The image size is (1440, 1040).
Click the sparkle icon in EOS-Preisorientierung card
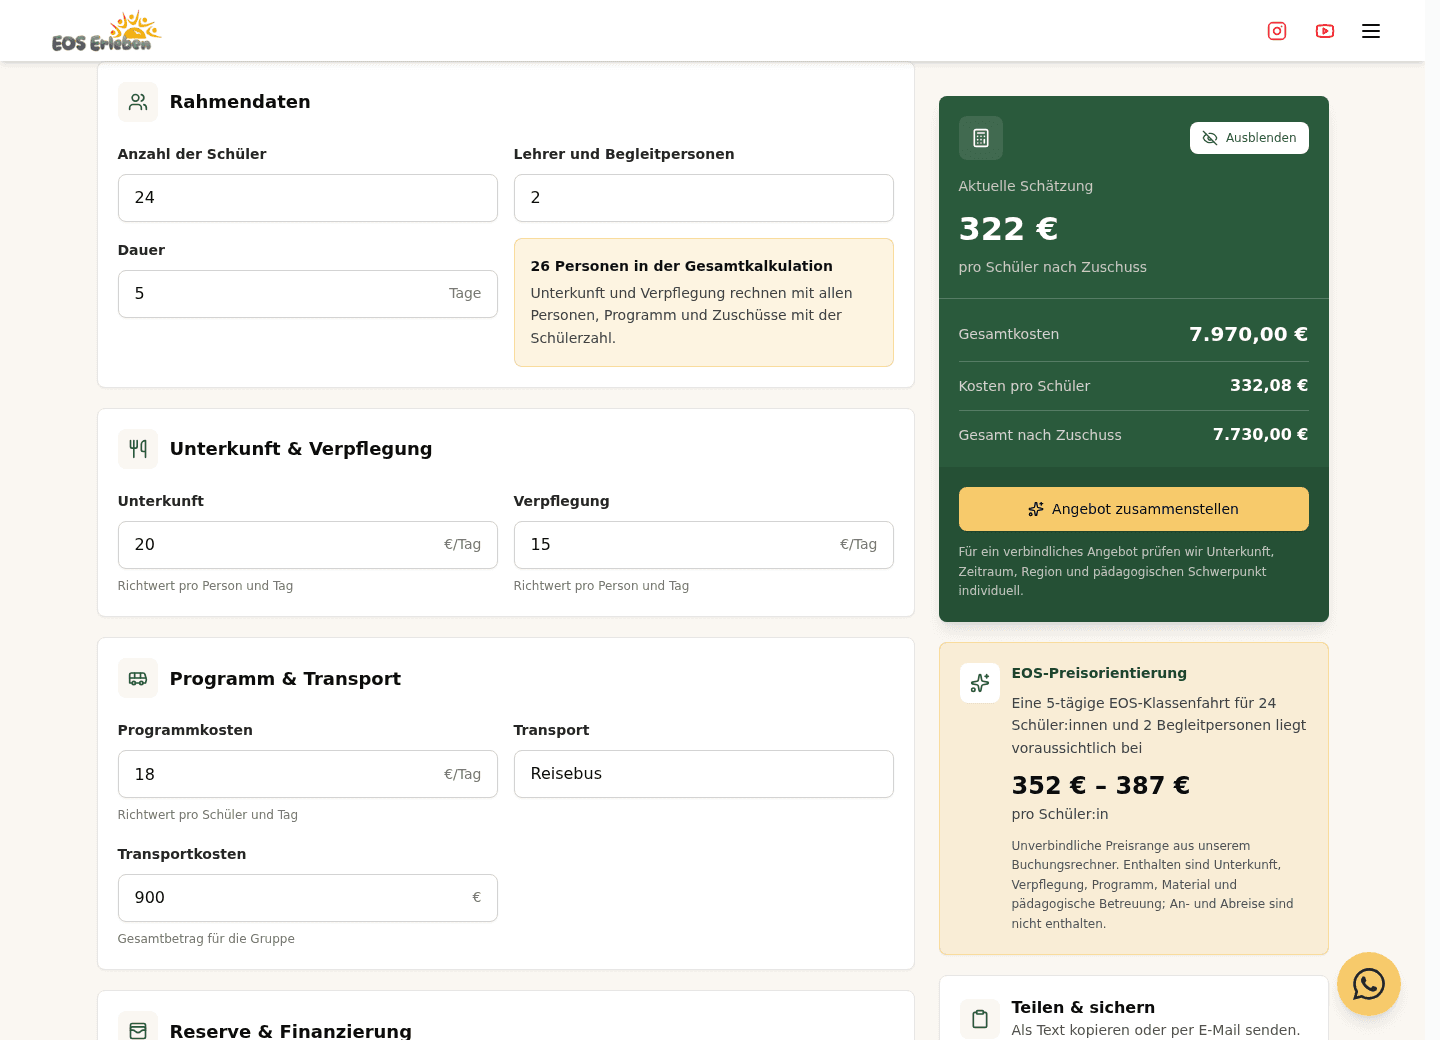coord(980,683)
